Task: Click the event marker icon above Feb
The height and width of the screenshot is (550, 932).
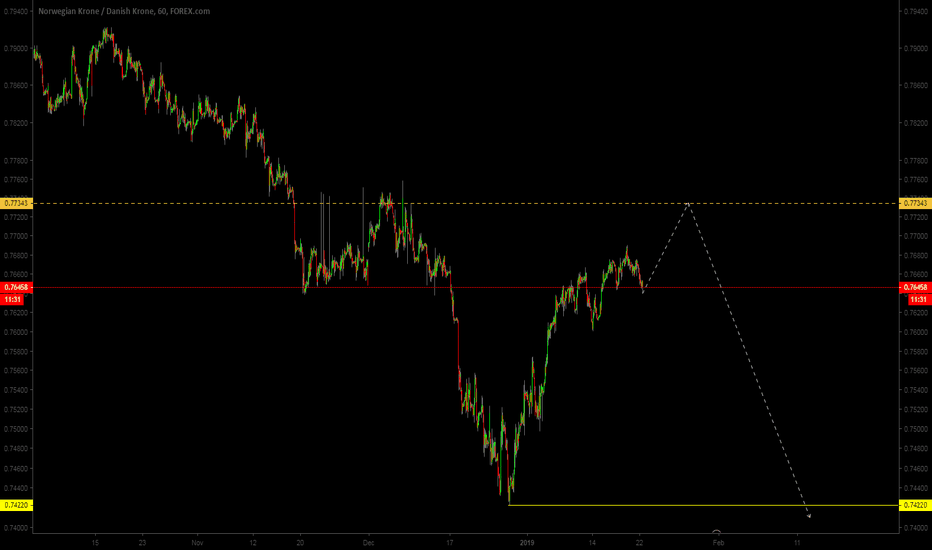Action: [x=716, y=532]
